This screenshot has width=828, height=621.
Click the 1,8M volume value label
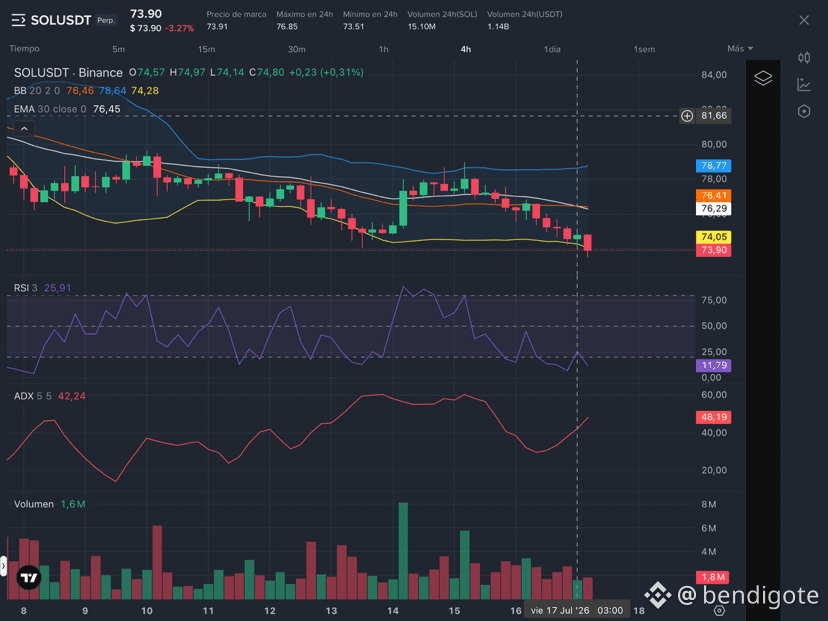[713, 577]
